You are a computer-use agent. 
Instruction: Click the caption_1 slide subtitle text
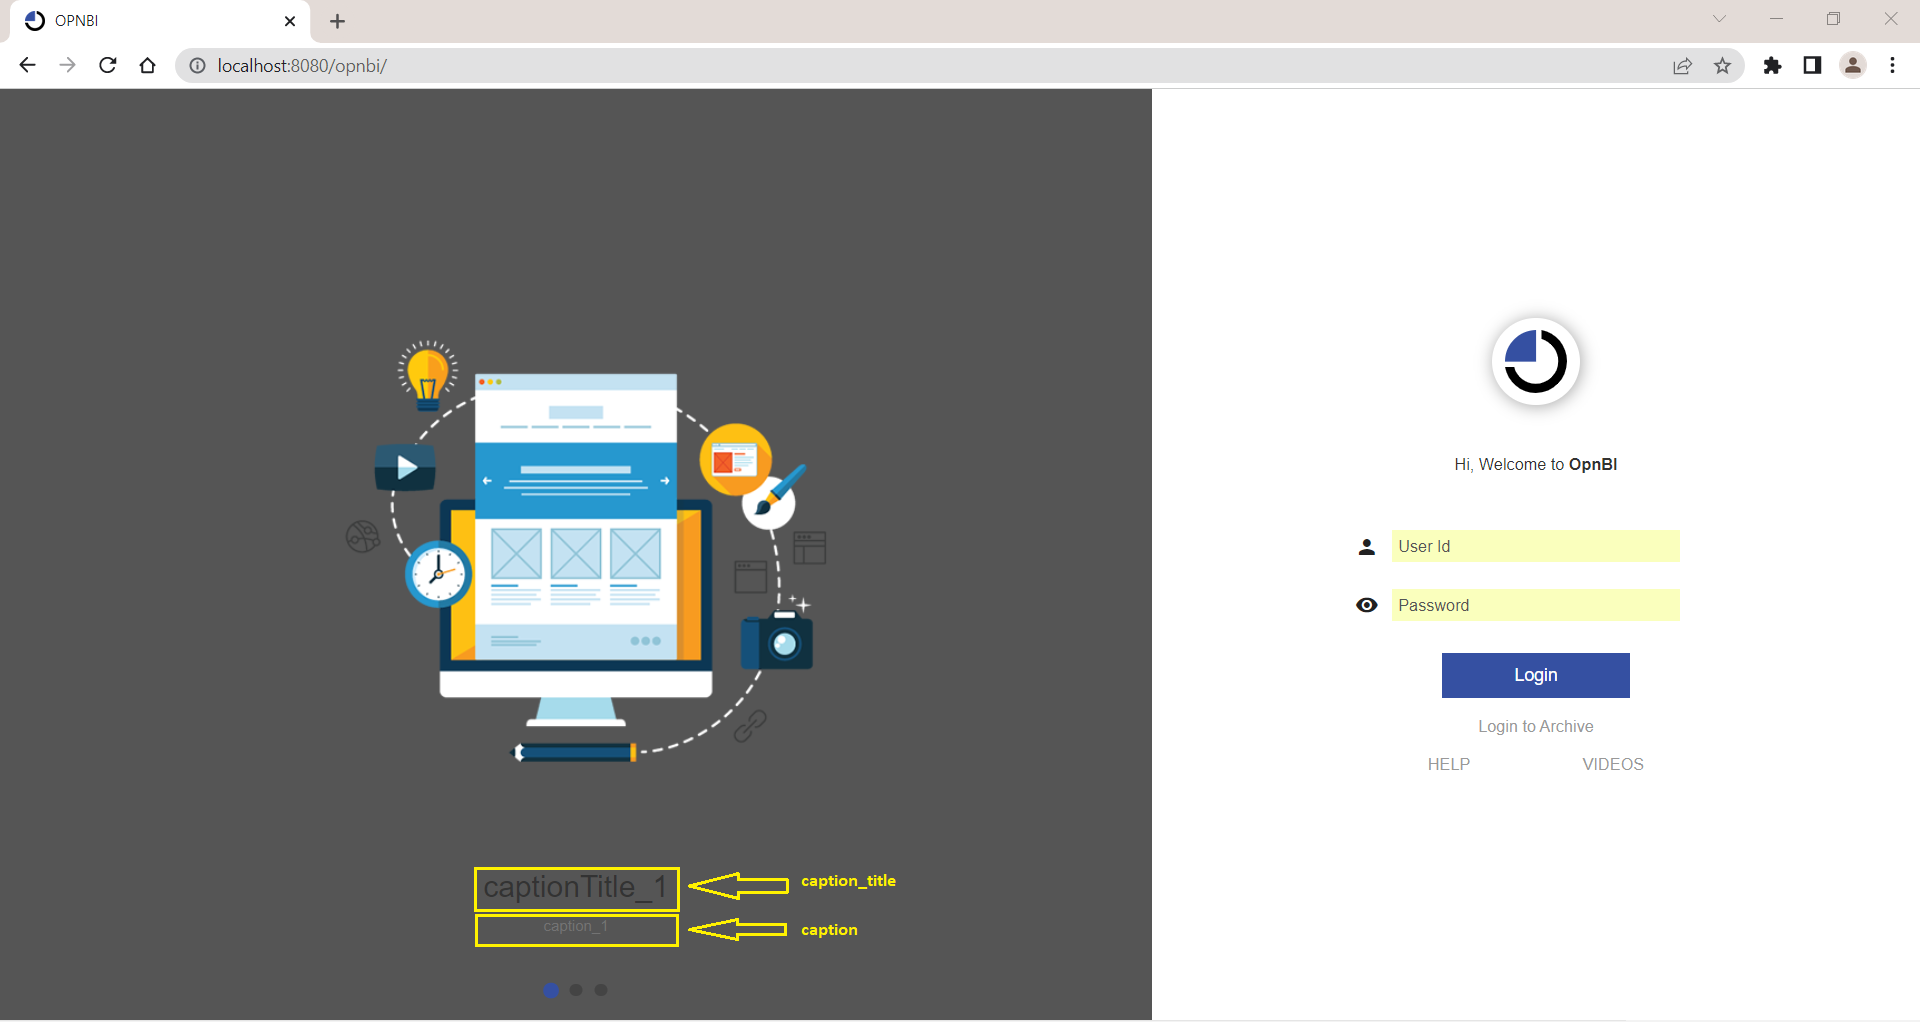[x=575, y=926]
